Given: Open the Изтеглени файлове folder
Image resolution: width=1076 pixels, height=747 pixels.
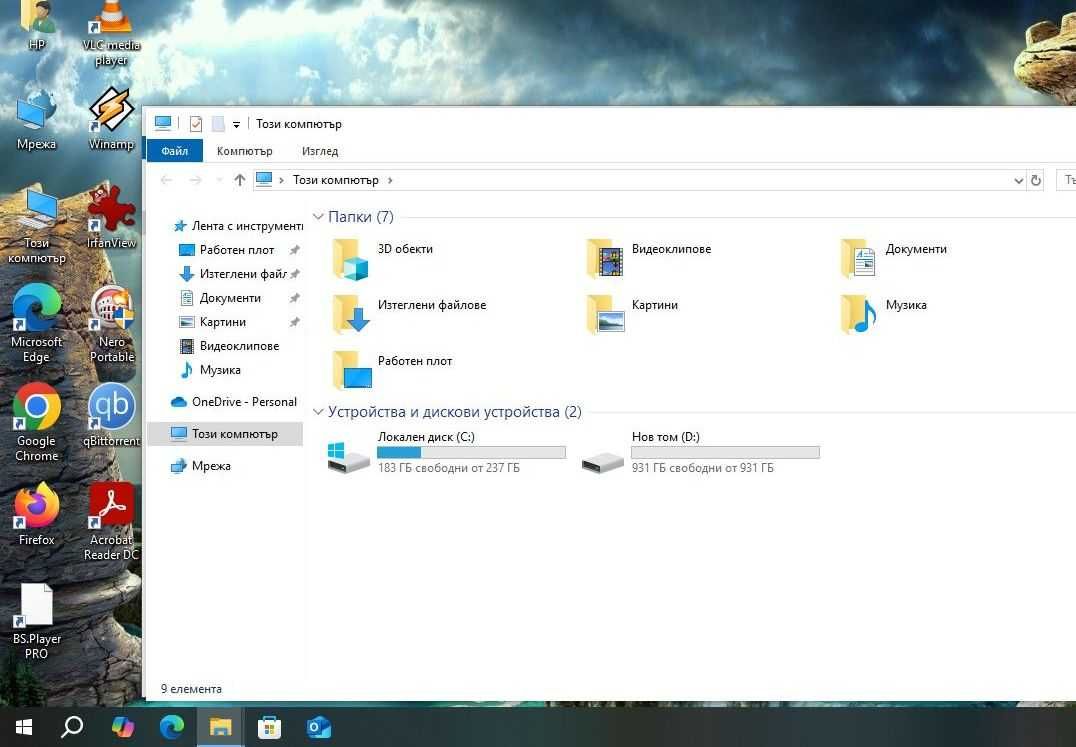Looking at the screenshot, I should coord(409,315).
